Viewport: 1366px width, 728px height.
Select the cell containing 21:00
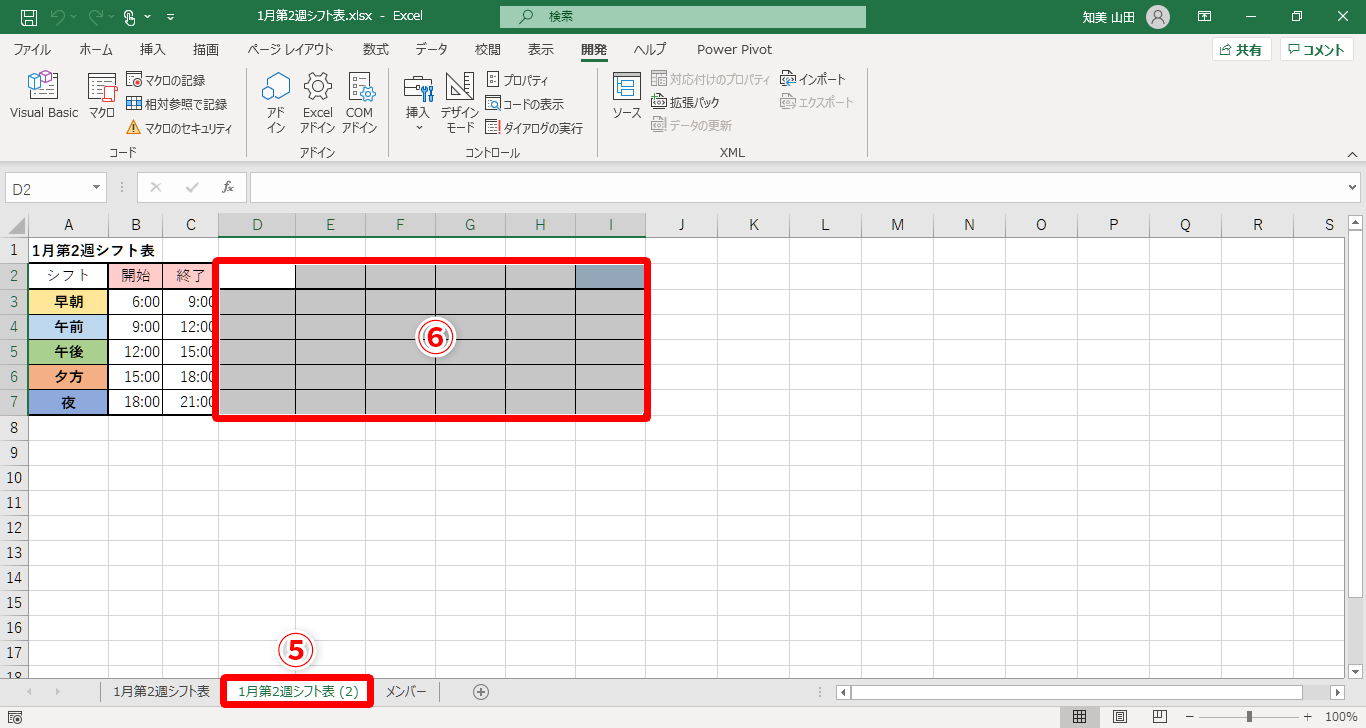[190, 402]
